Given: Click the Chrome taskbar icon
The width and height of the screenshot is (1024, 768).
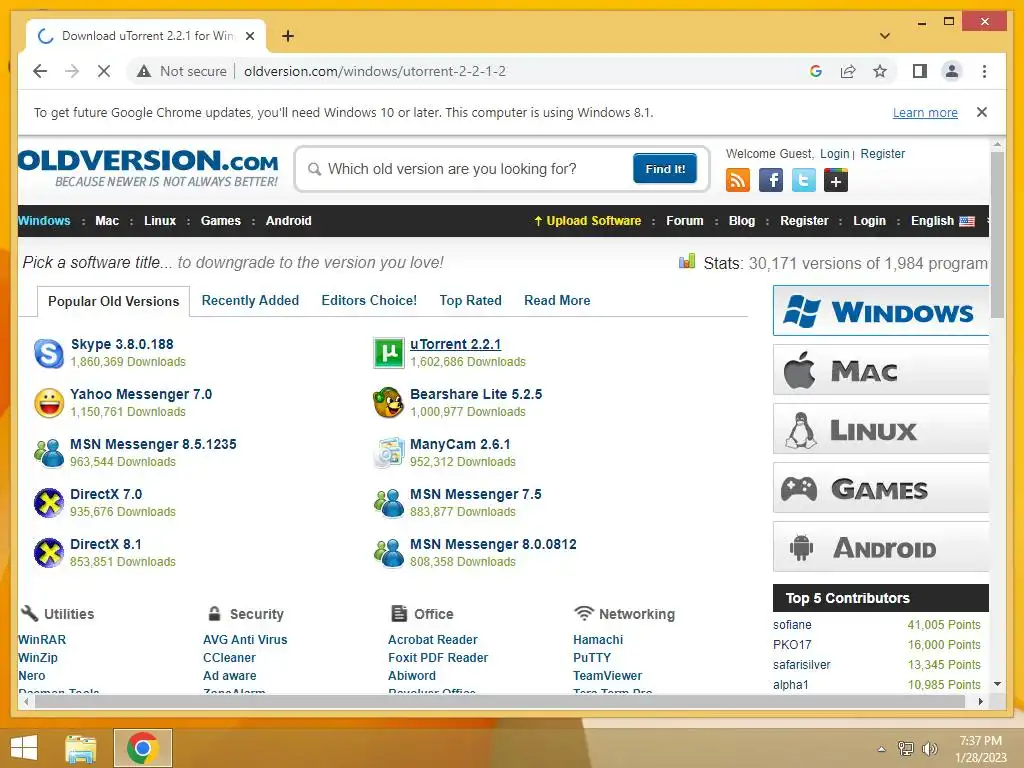Looking at the screenshot, I should pos(142,748).
